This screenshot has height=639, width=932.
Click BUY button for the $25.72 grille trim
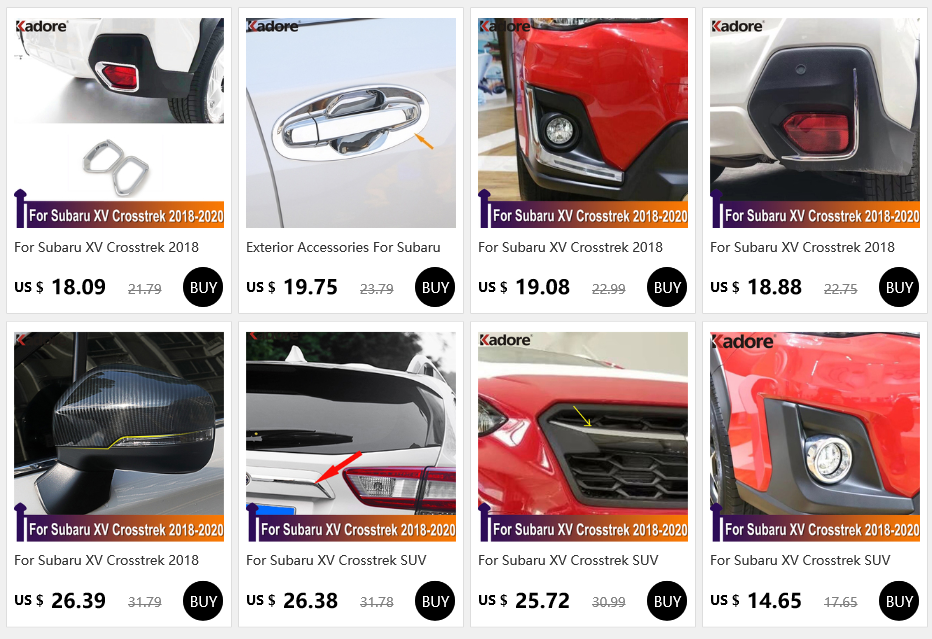coord(667,601)
